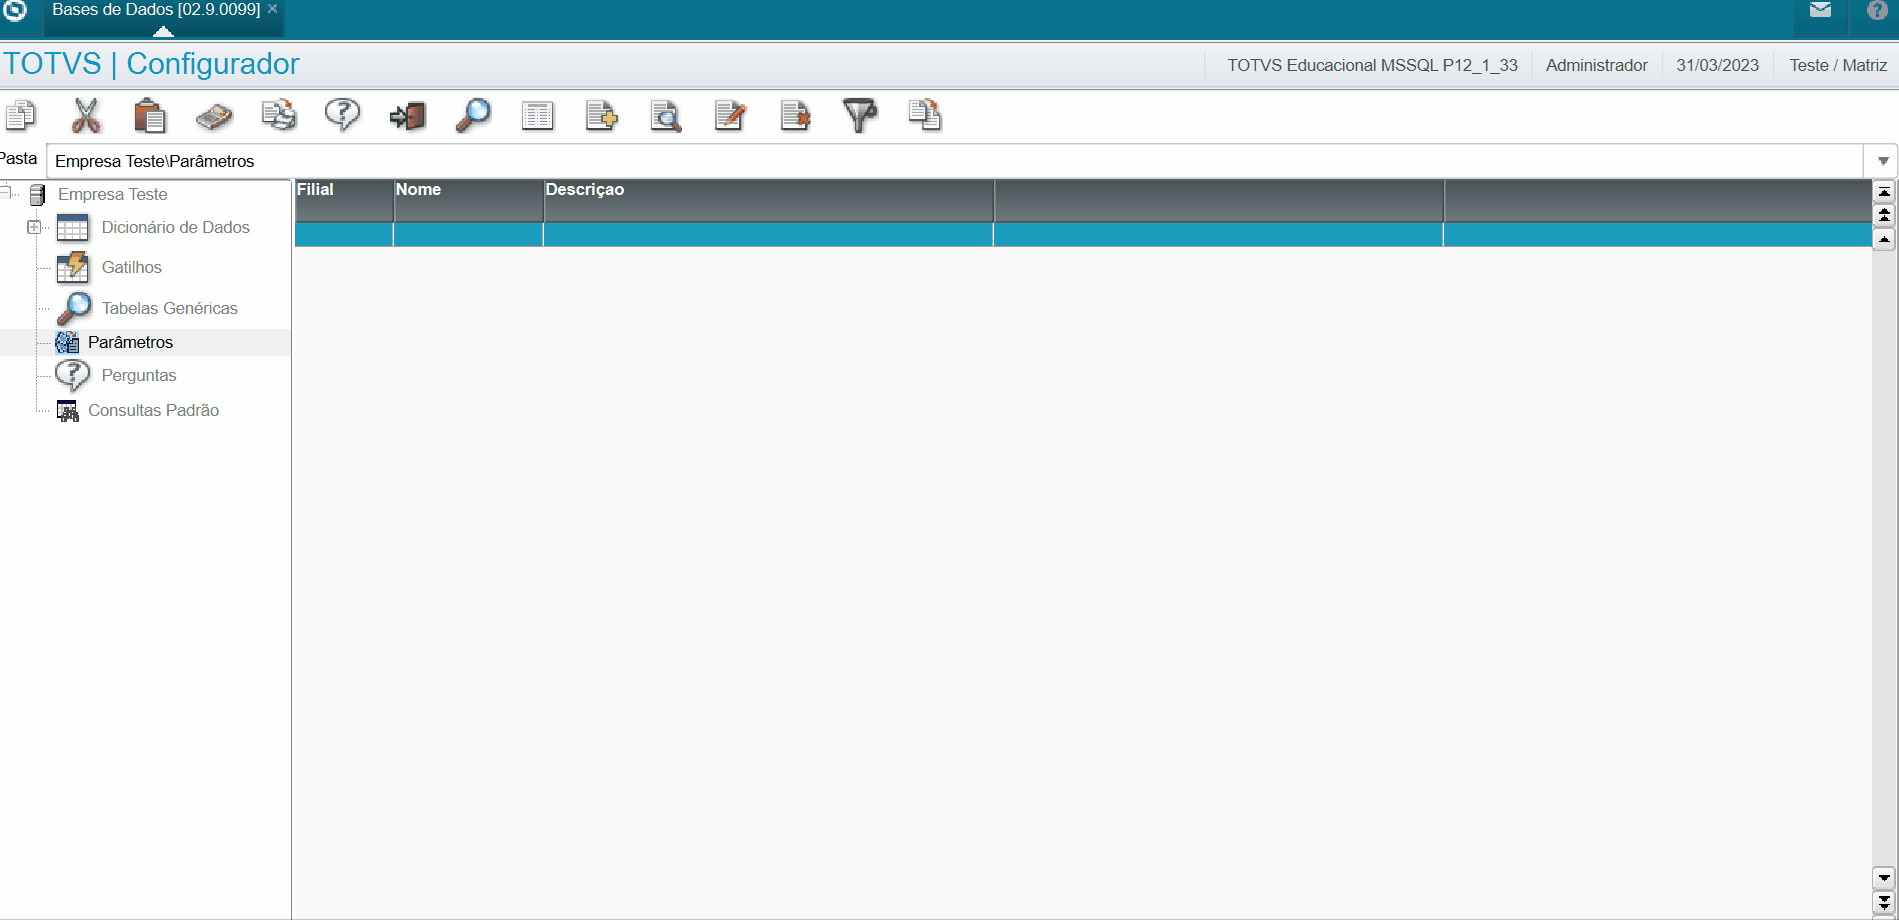This screenshot has height=920, width=1899.
Task: Click the Filter funnel icon
Action: (x=860, y=116)
